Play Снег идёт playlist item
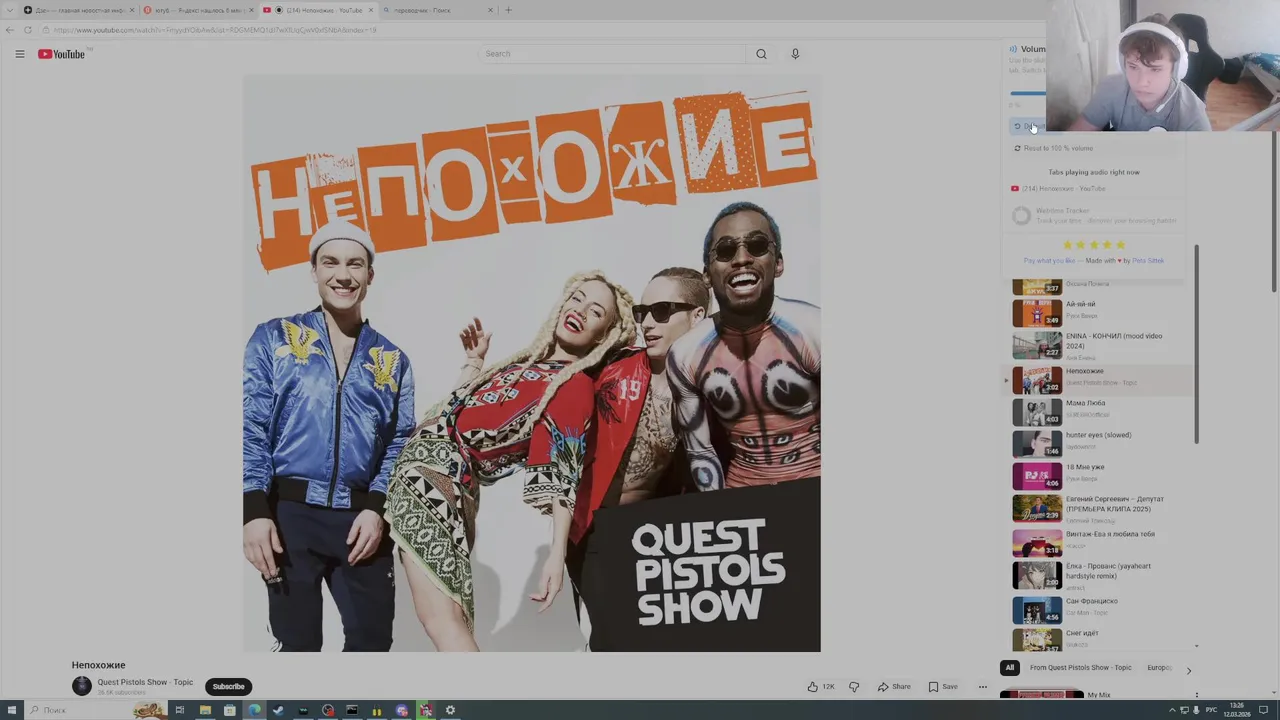This screenshot has width=1280, height=720. click(1100, 639)
